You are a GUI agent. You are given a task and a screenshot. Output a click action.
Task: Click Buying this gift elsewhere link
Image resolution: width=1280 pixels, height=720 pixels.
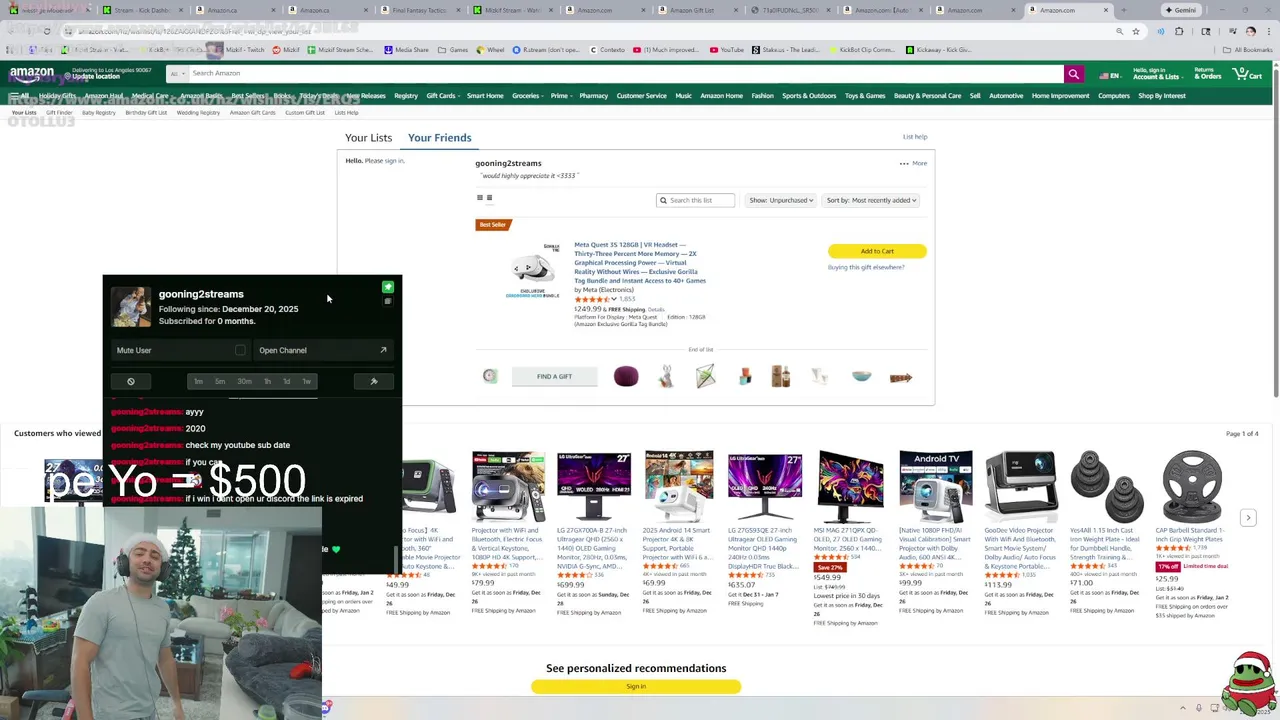pyautogui.click(x=866, y=267)
